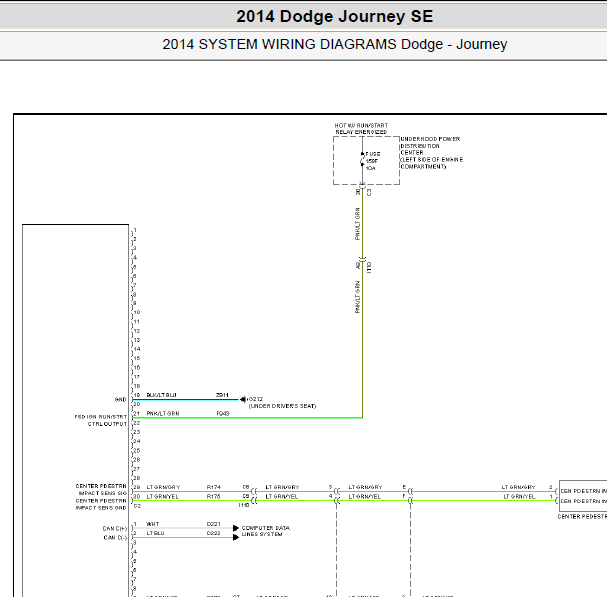Viewport: 607px width, 597px height.
Task: Click the "CAN C(-)" pin description
Action: pyautogui.click(x=115, y=538)
